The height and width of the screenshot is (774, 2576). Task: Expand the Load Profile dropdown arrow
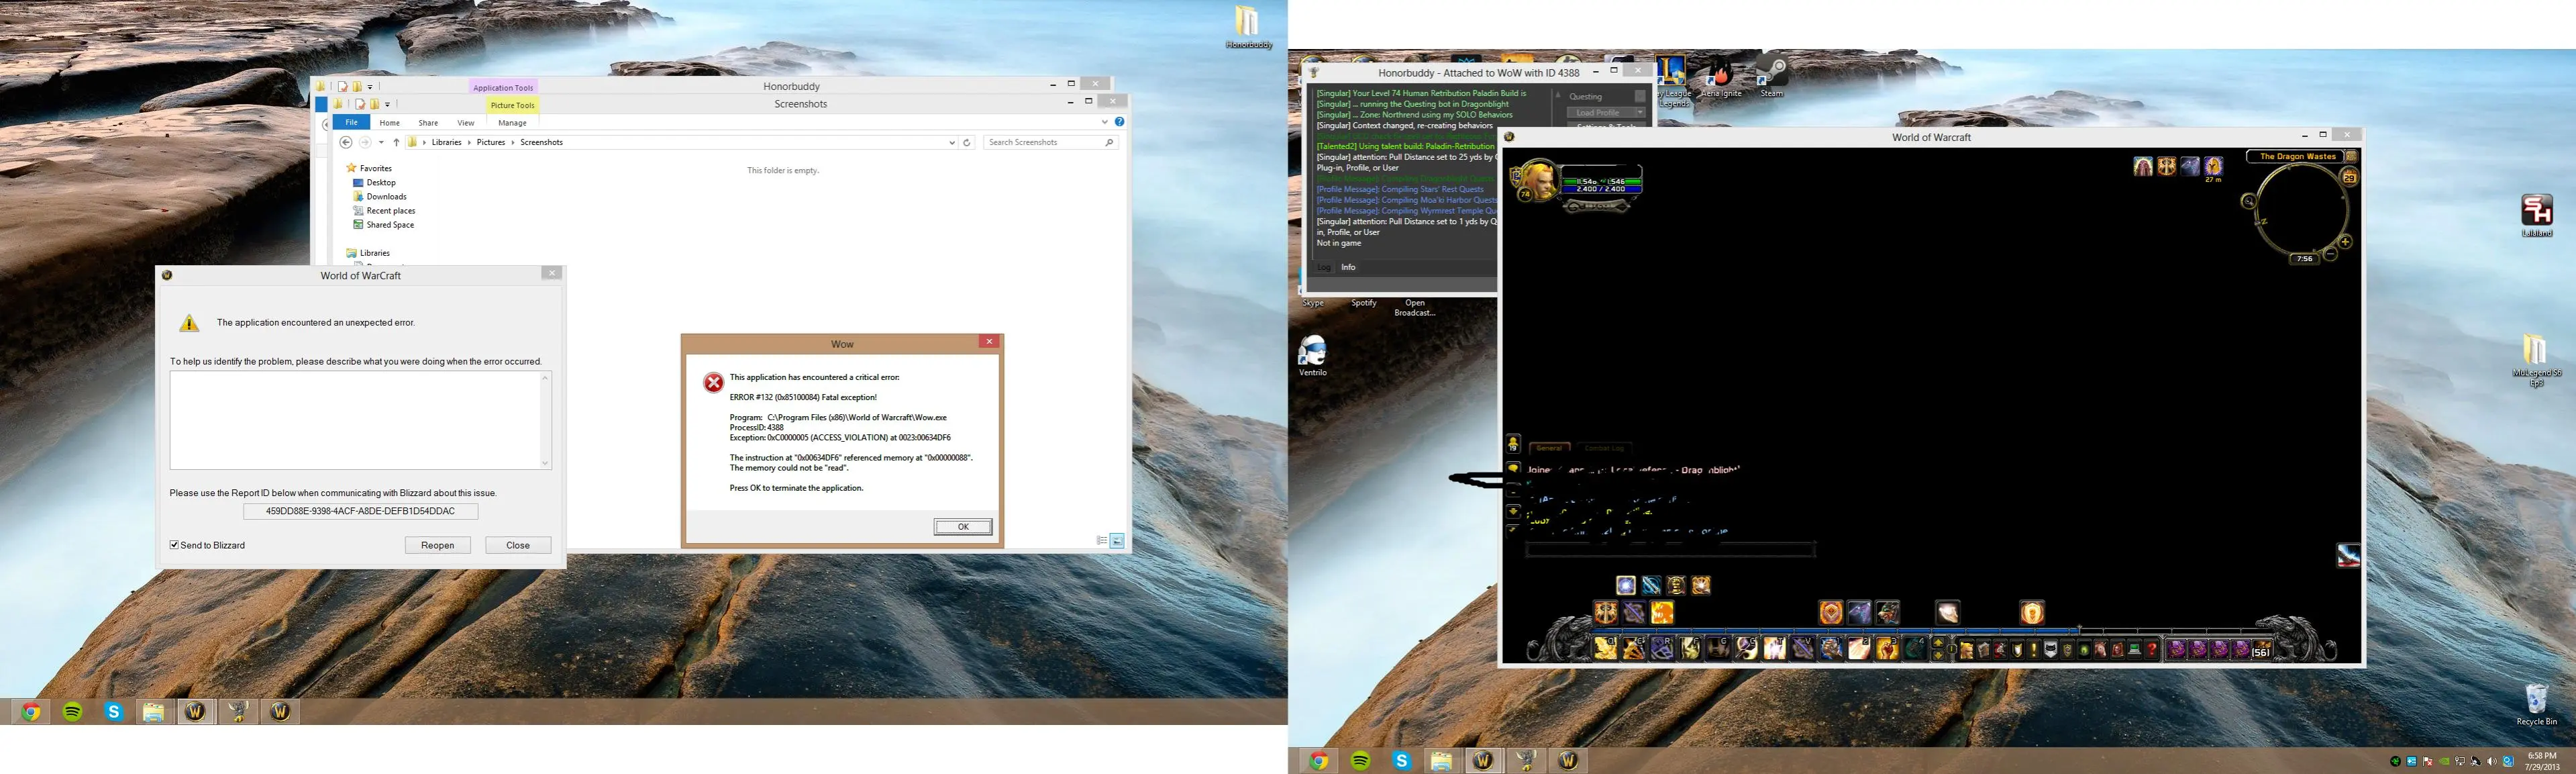tap(1640, 113)
